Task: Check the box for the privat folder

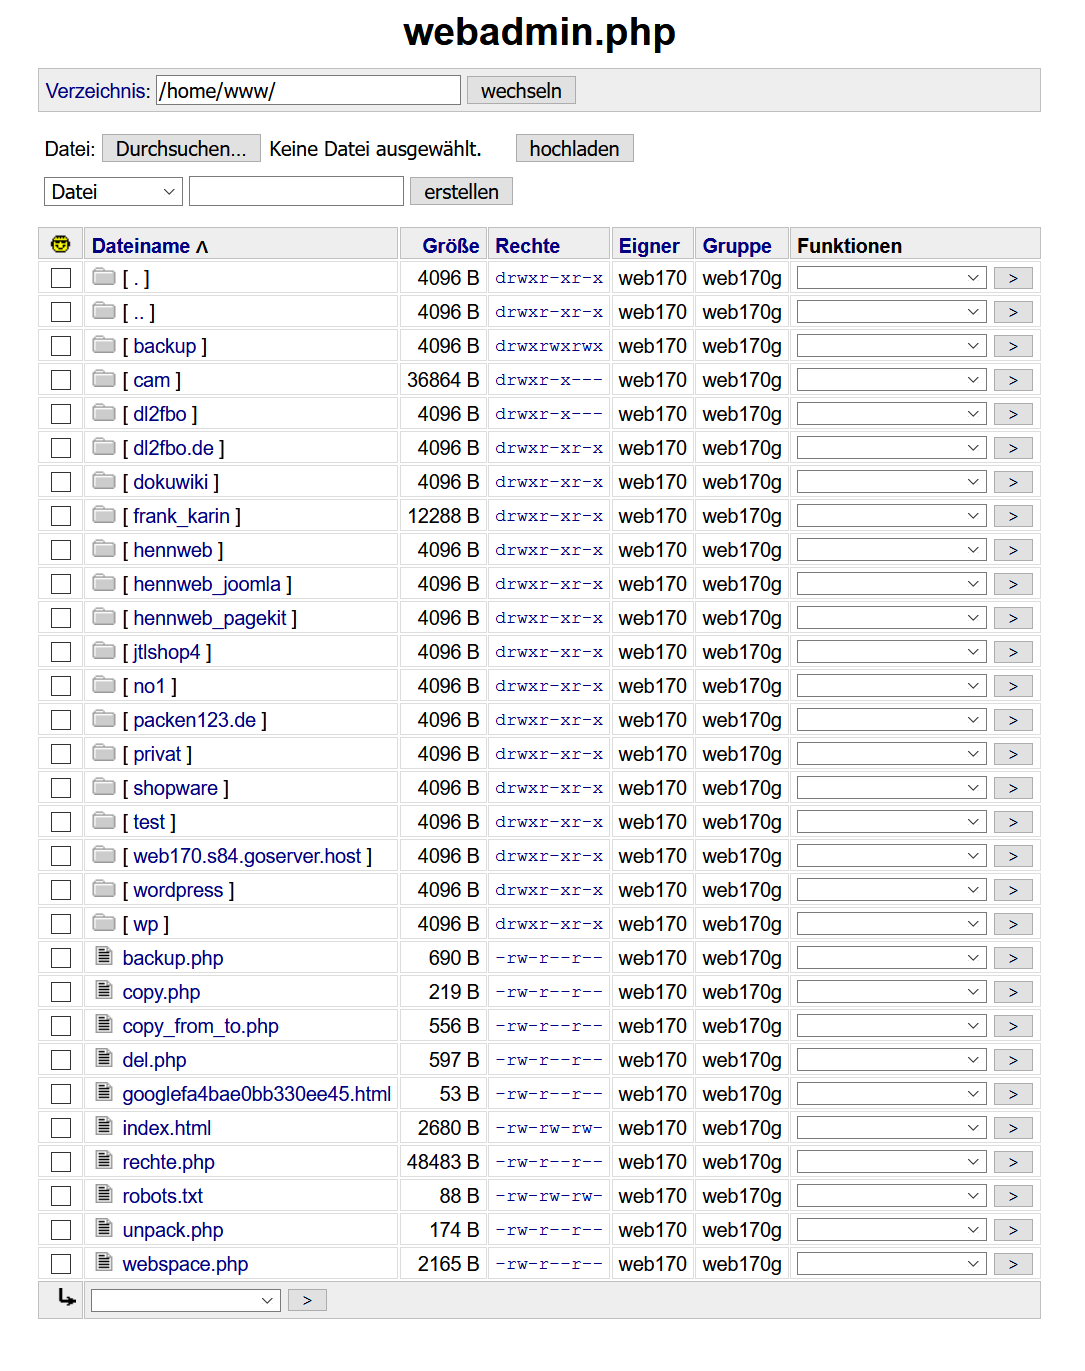Action: pyautogui.click(x=61, y=754)
